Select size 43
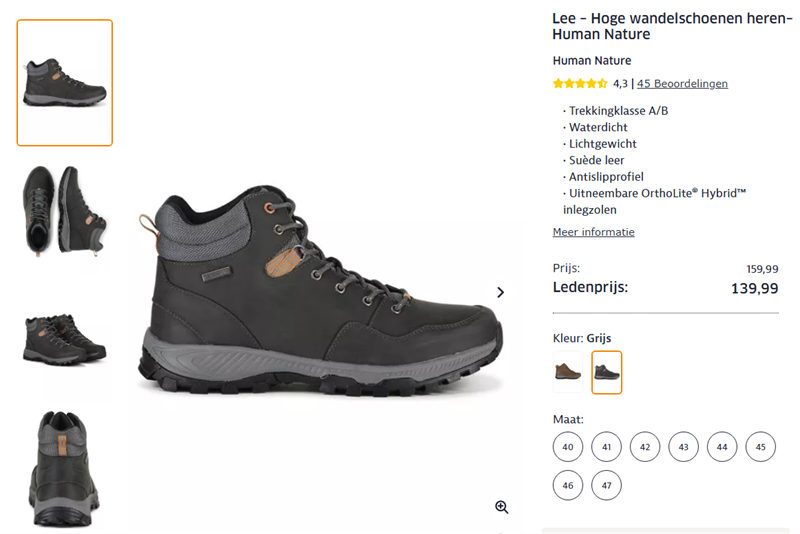The height and width of the screenshot is (534, 800). 684,447
